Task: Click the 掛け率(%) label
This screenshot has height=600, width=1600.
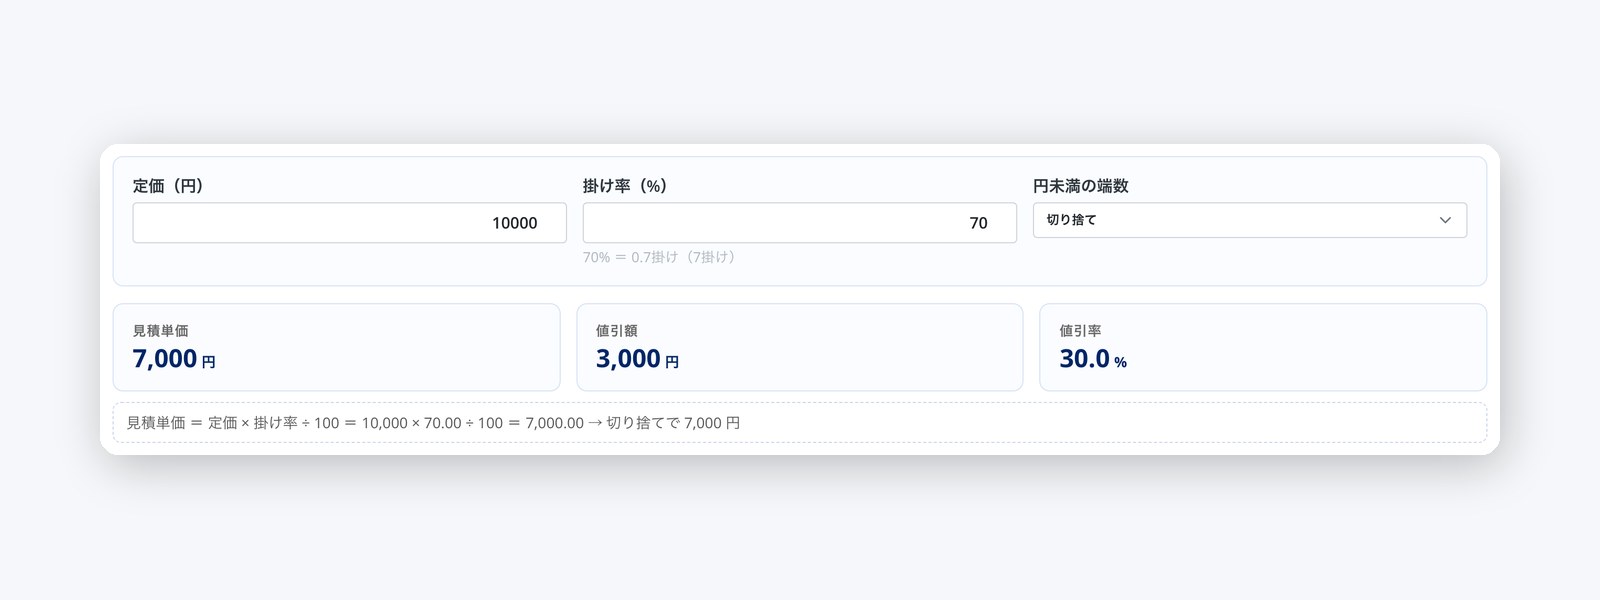Action: 625,186
